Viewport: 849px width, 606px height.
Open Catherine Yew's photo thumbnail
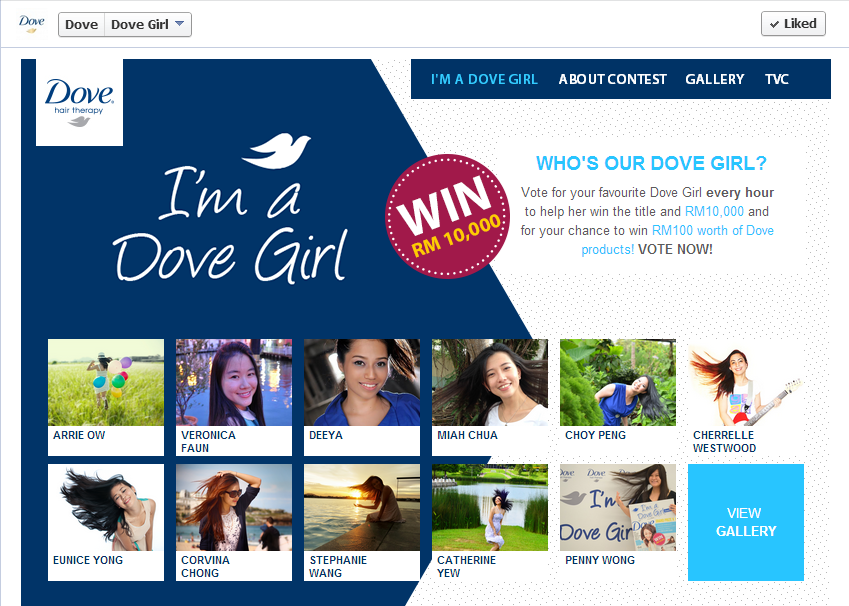(490, 507)
